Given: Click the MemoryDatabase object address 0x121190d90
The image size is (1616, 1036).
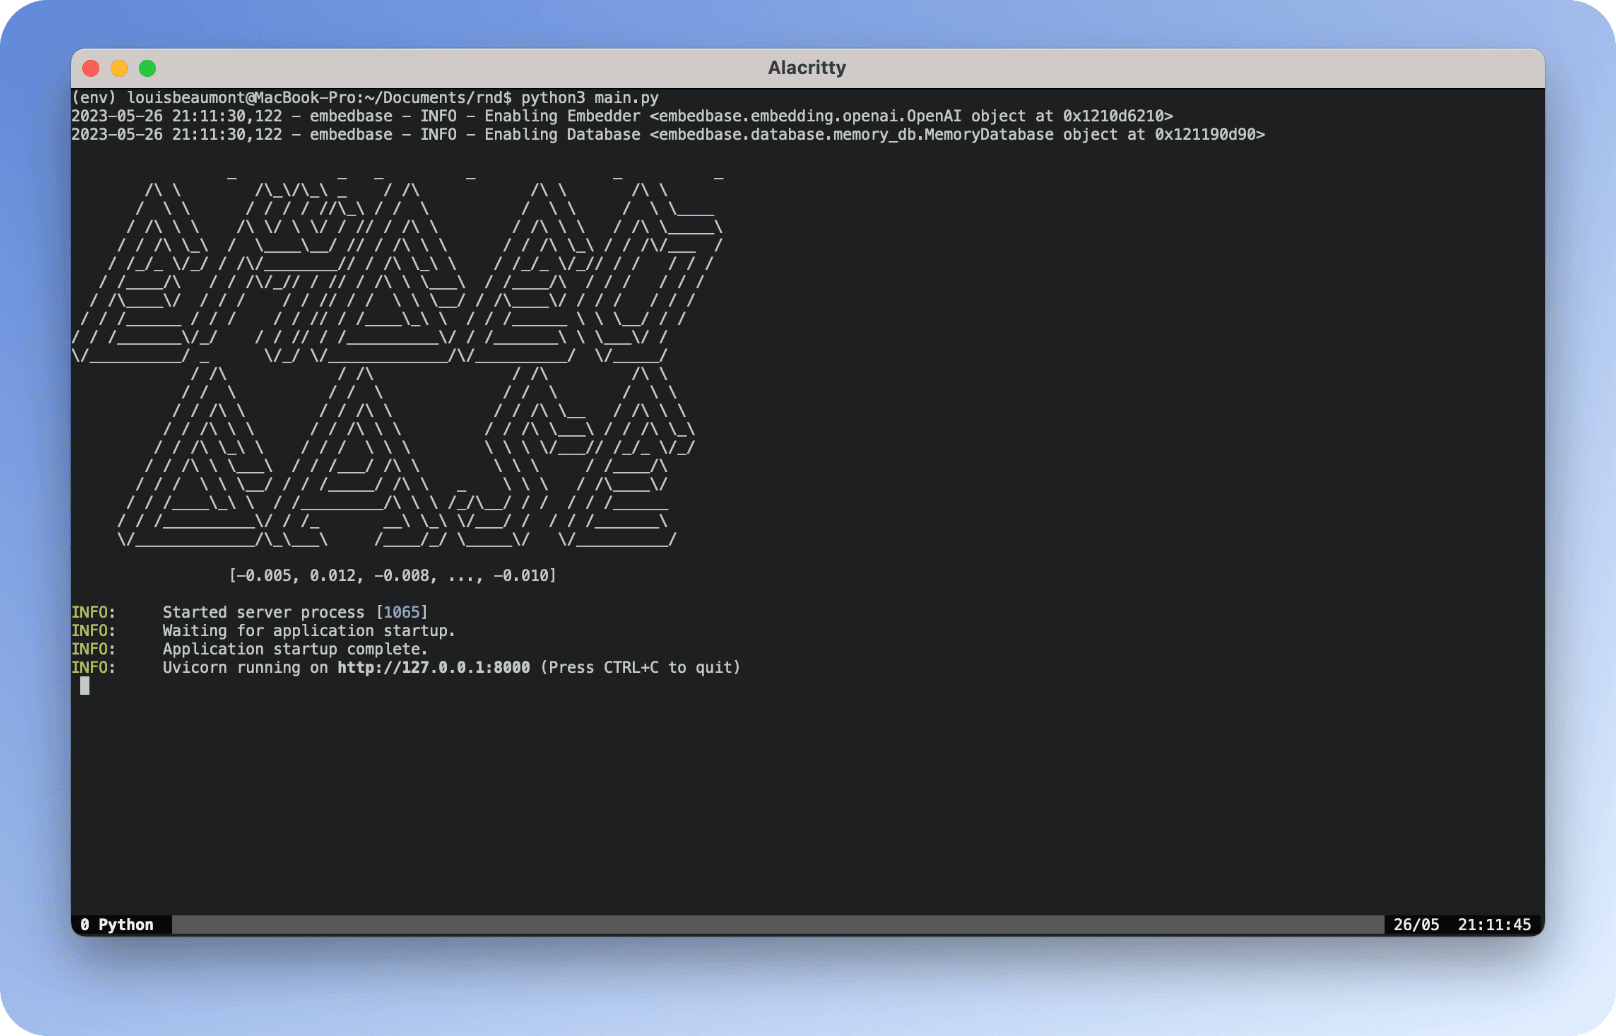Looking at the screenshot, I should [1205, 134].
